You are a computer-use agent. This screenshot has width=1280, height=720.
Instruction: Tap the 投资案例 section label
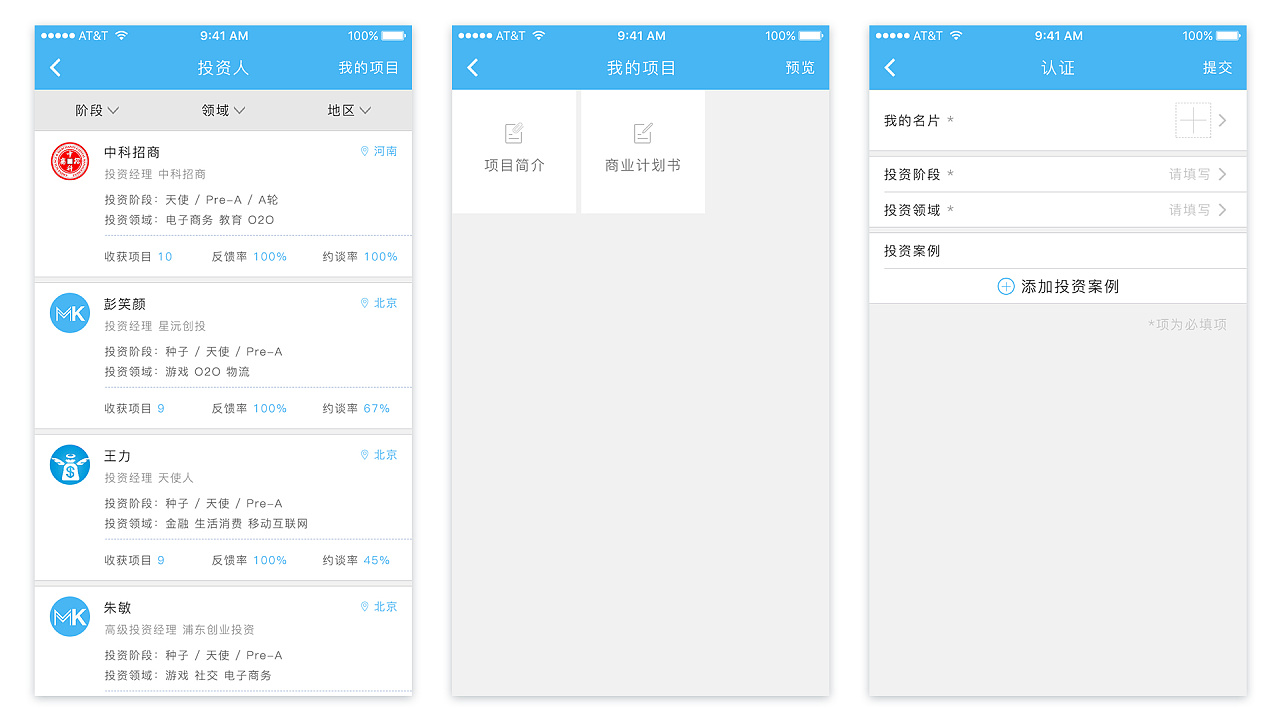click(x=912, y=251)
